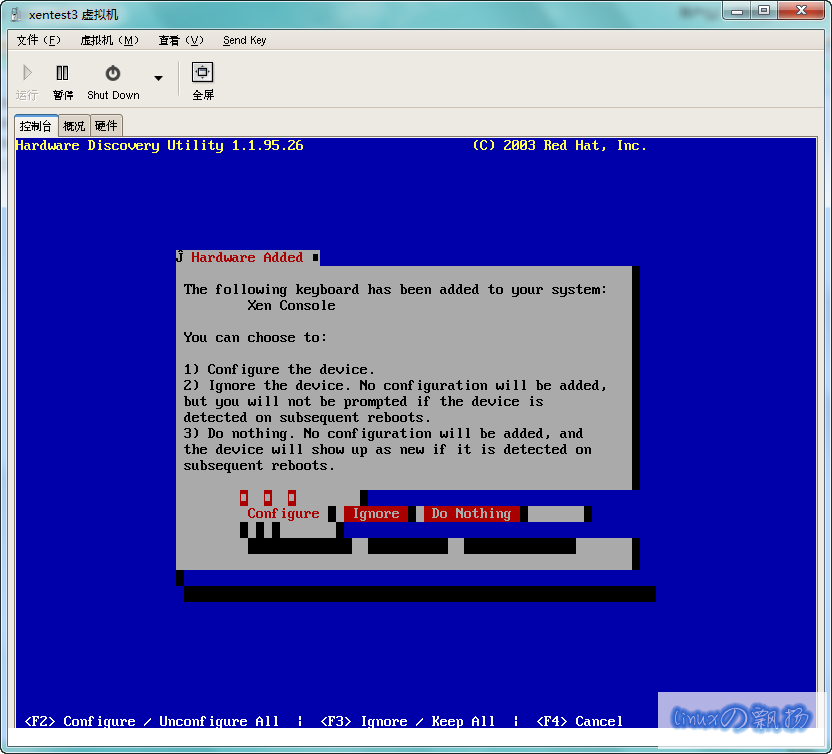
Task: Open the 查看 (View) menu
Action: pos(180,40)
